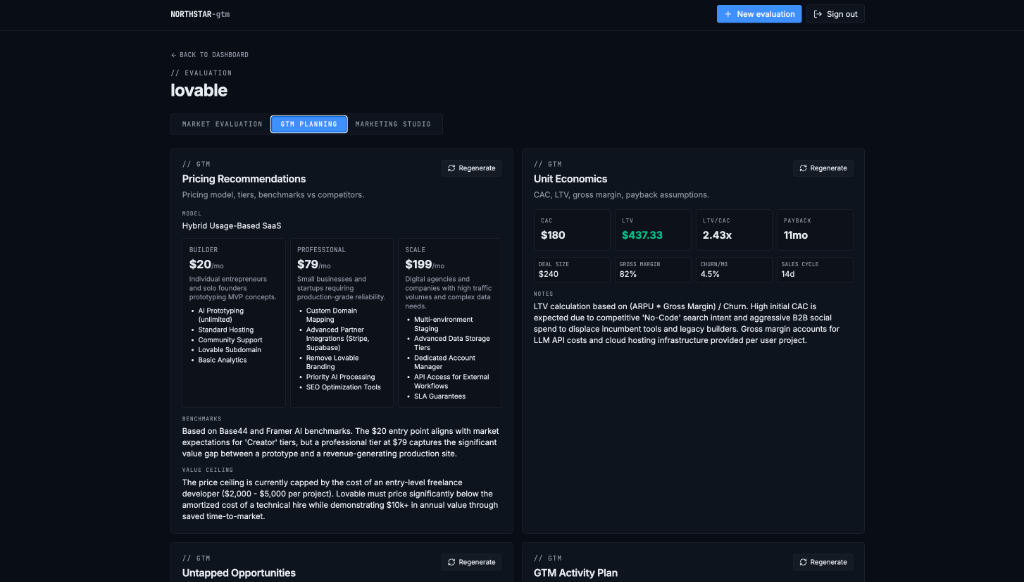The width and height of the screenshot is (1024, 582).
Task: Sign out of the account
Action: 835,14
